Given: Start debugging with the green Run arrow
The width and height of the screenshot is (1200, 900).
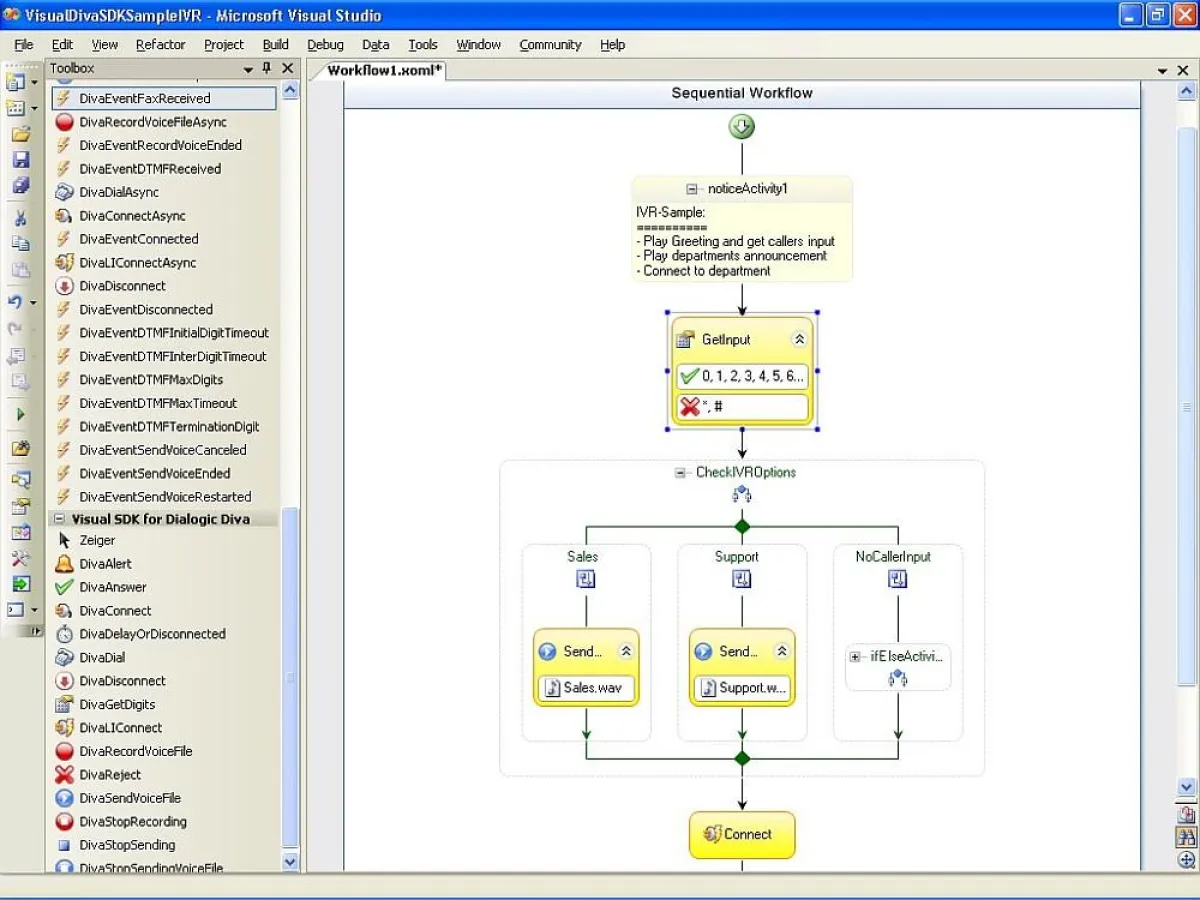Looking at the screenshot, I should tap(22, 414).
